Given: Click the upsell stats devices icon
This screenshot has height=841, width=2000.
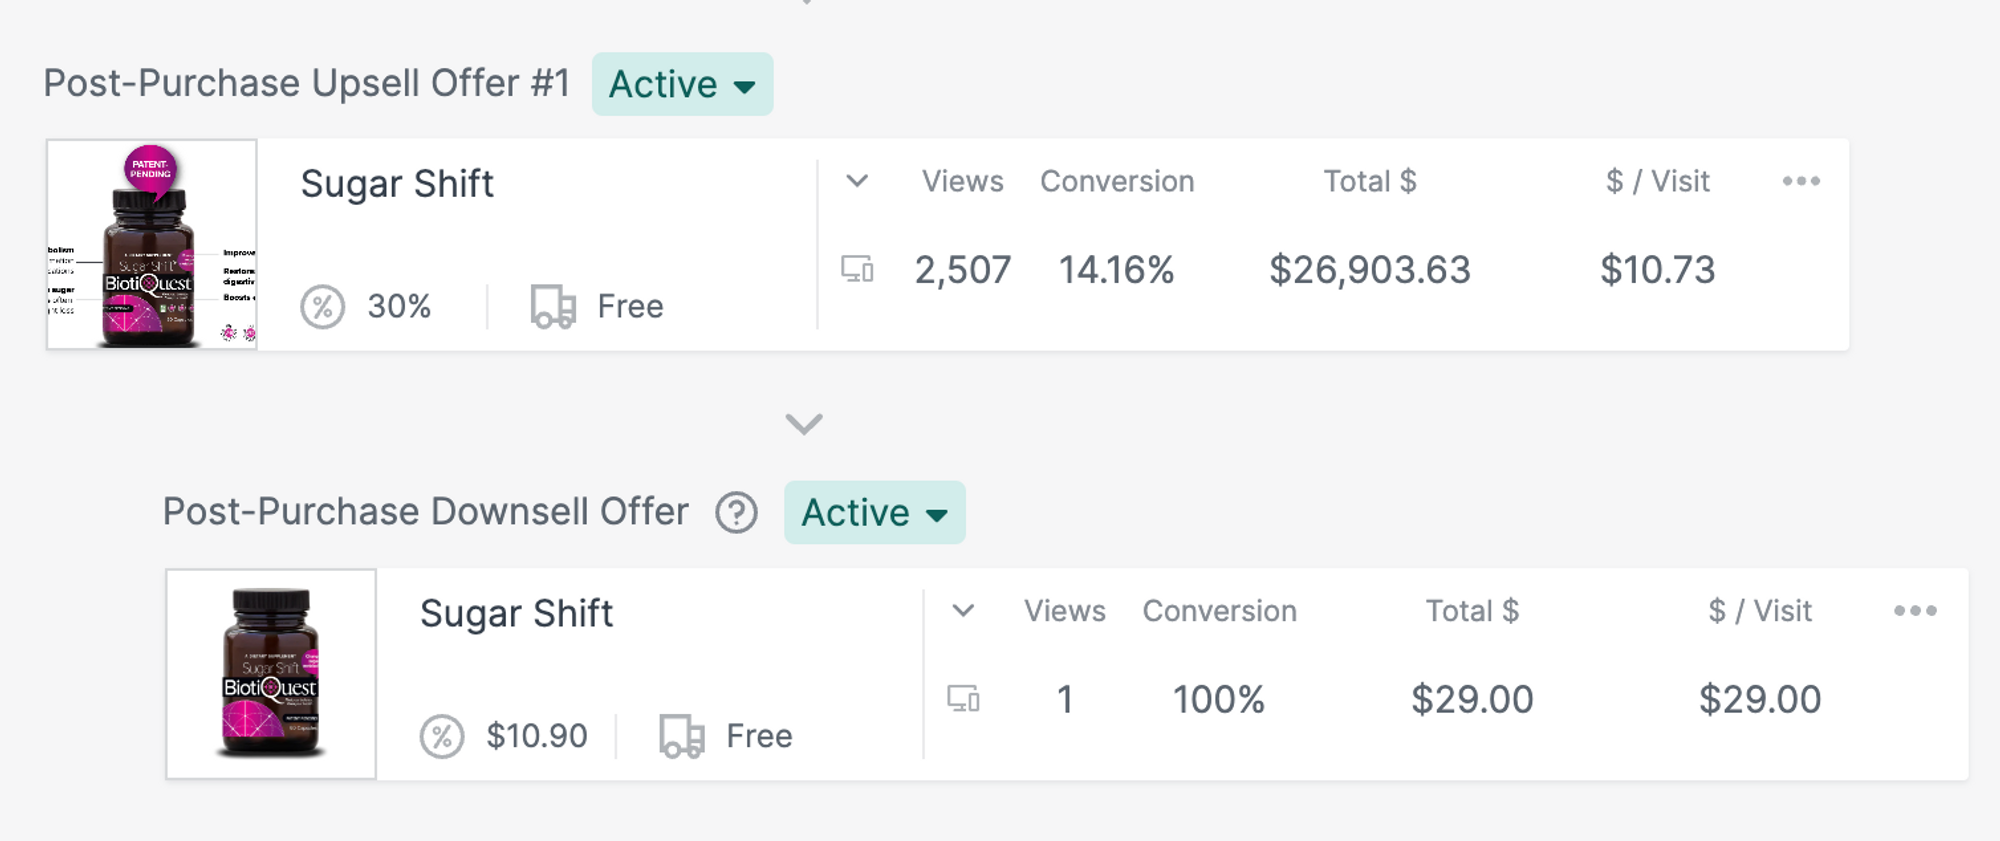Looking at the screenshot, I should pyautogui.click(x=857, y=269).
